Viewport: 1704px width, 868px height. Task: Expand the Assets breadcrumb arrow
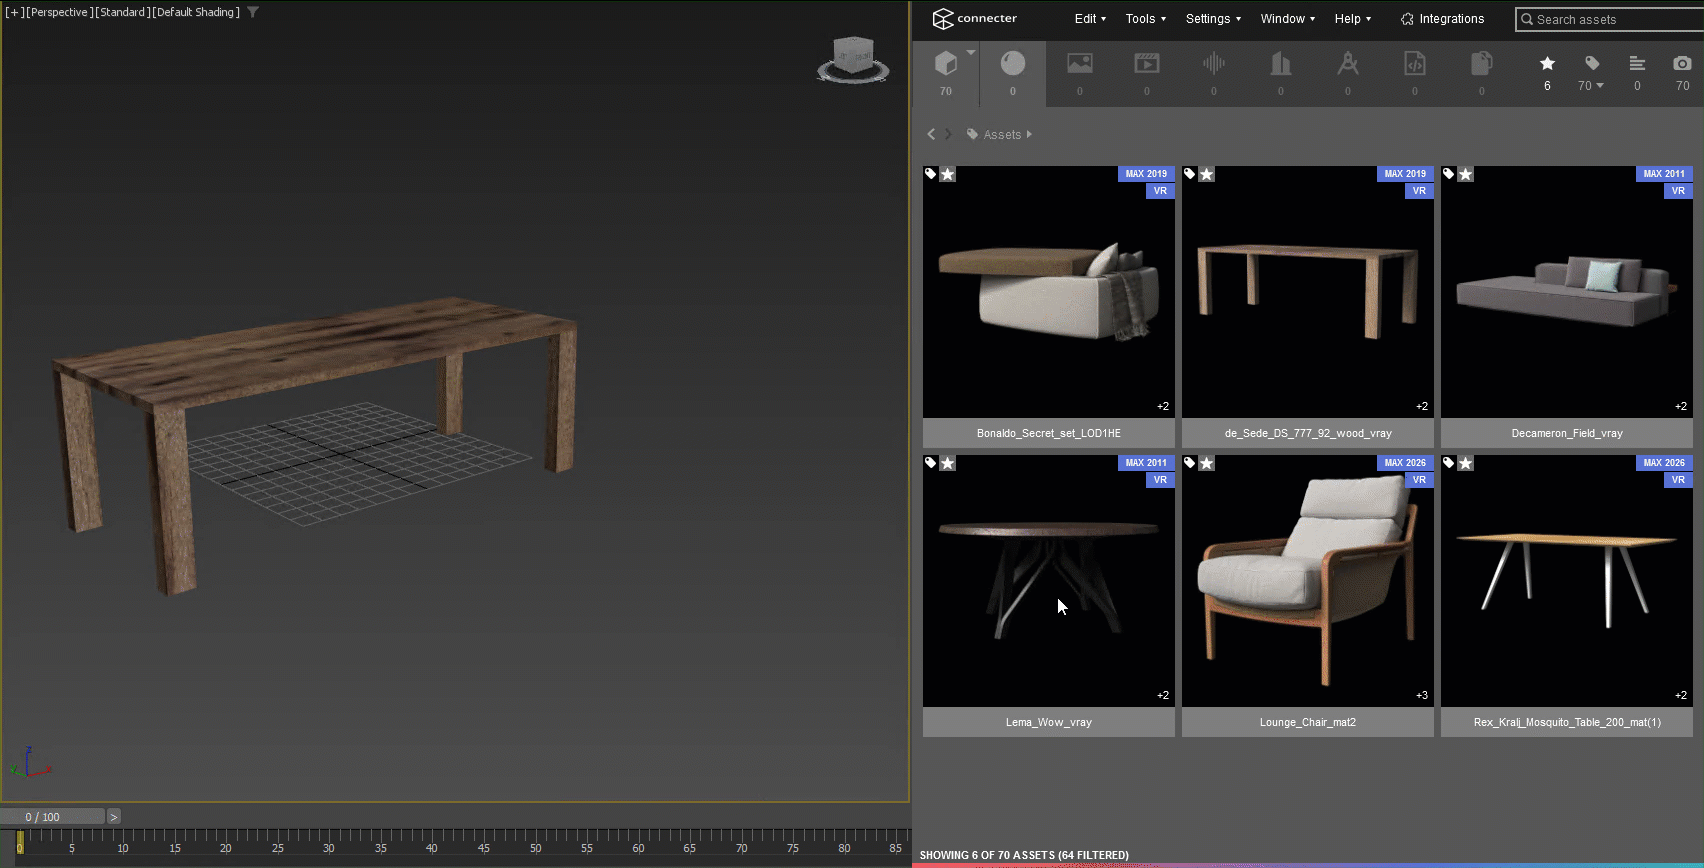tap(1029, 134)
